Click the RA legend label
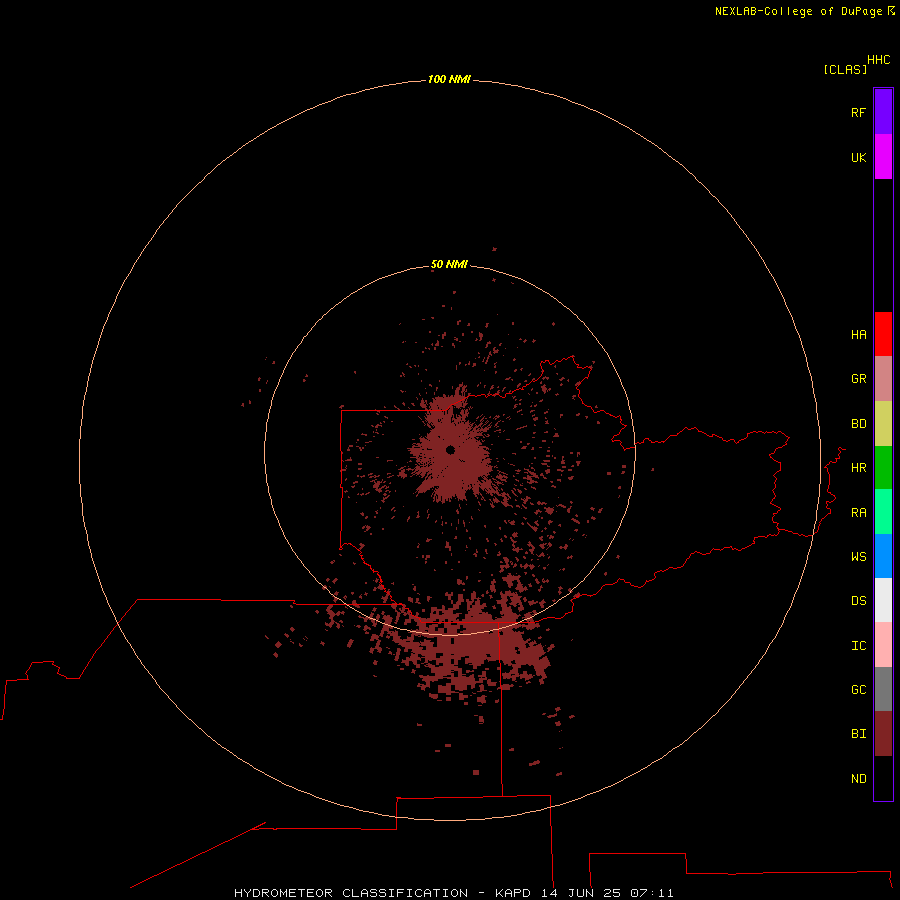This screenshot has width=900, height=900. point(858,513)
